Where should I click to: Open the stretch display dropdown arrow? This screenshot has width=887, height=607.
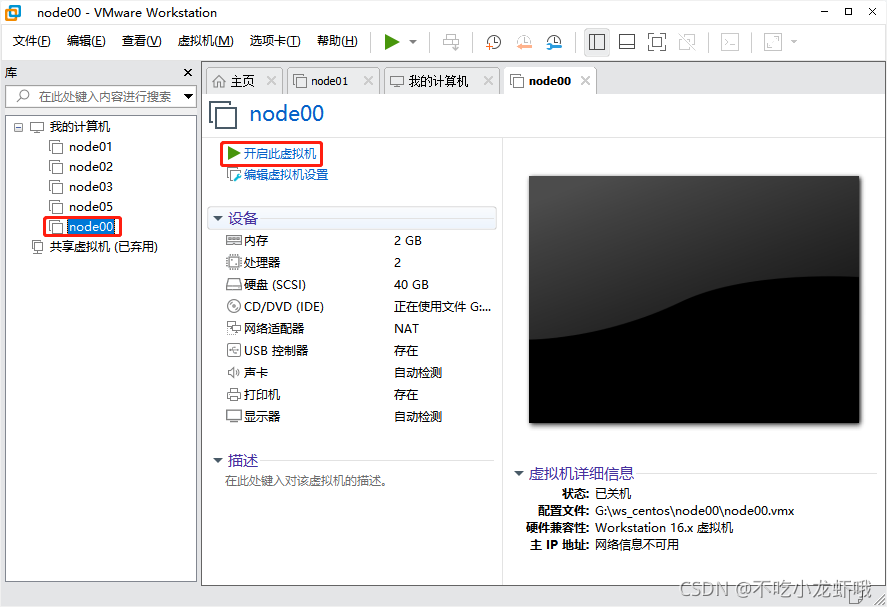[x=794, y=42]
